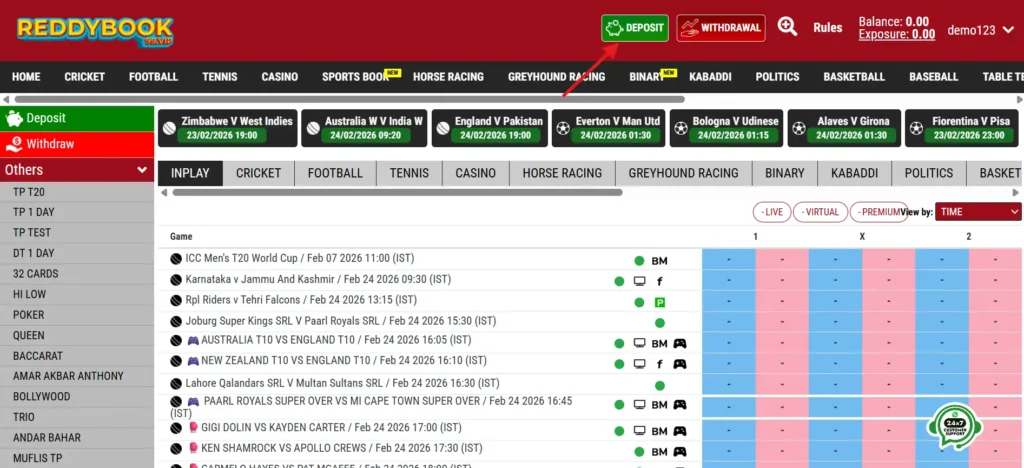Collapse the Others sidebar section

click(x=142, y=170)
